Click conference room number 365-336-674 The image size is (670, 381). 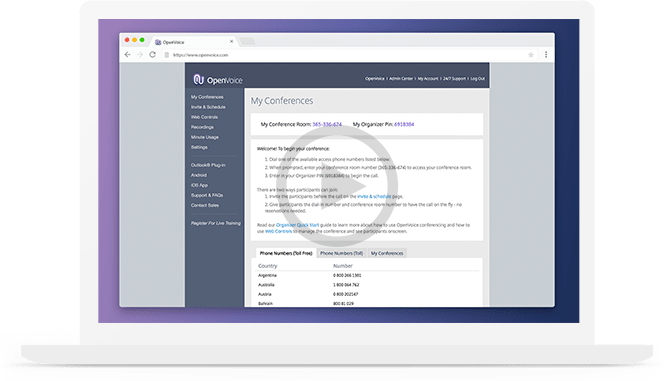point(327,124)
